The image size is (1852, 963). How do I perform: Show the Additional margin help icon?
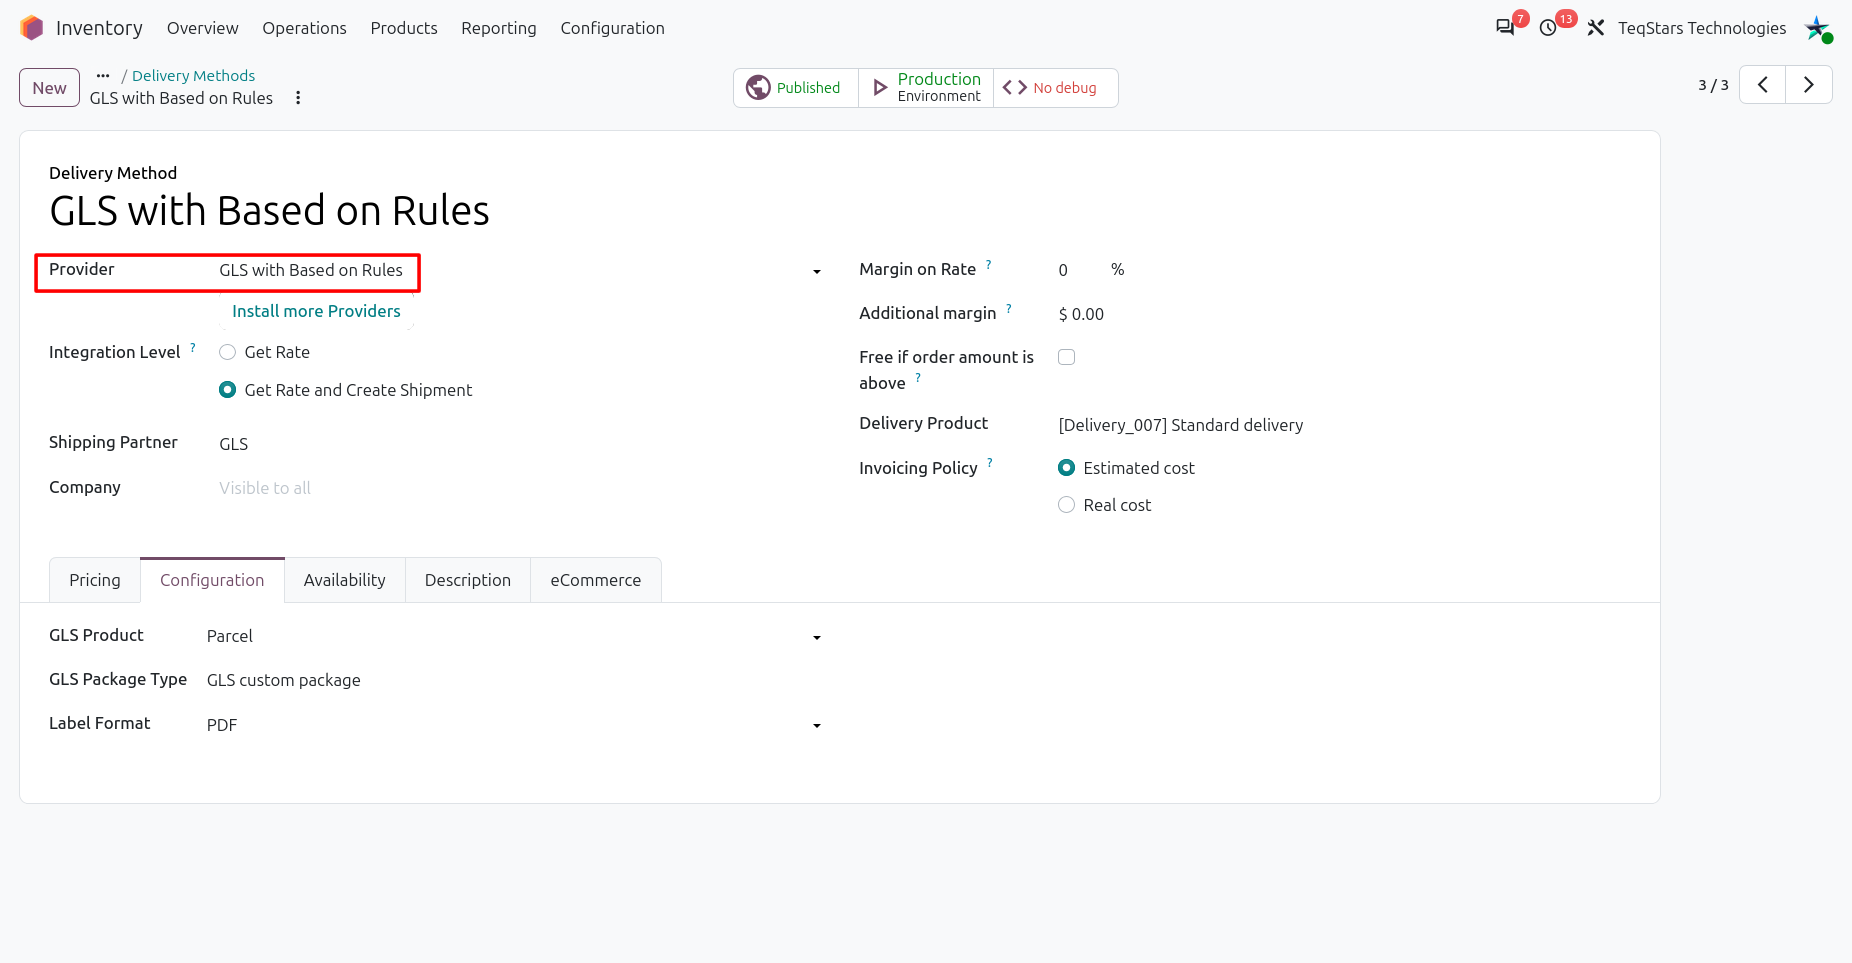1009,309
